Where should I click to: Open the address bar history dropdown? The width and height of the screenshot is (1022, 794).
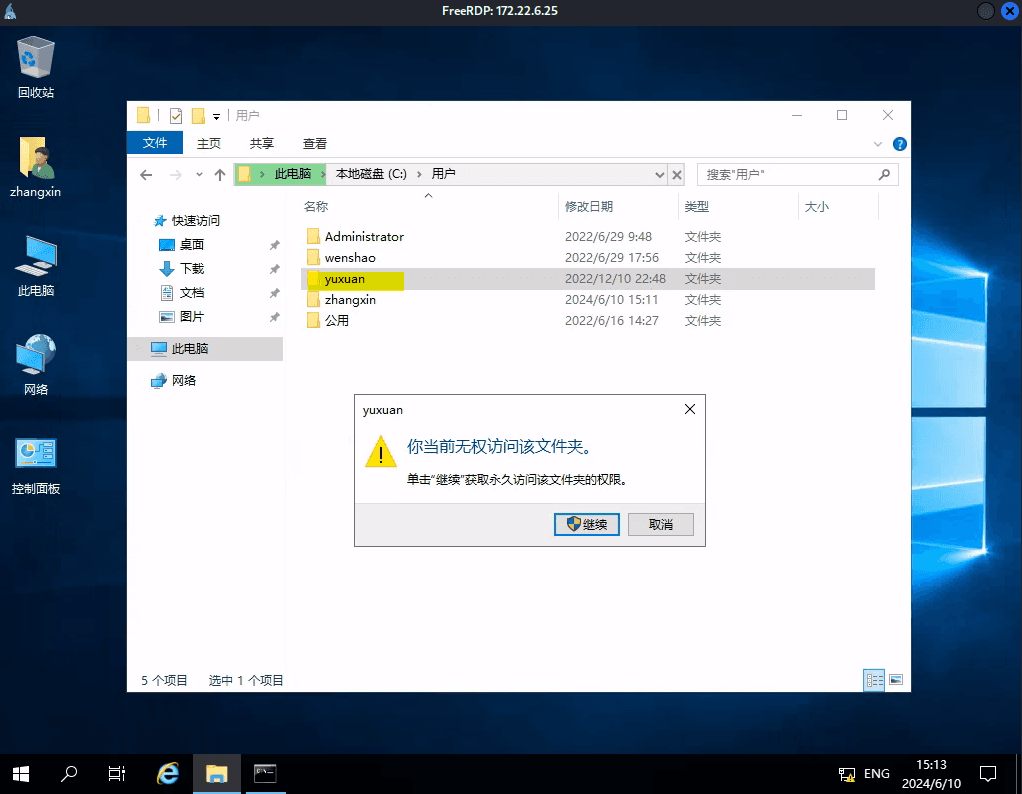coord(659,174)
